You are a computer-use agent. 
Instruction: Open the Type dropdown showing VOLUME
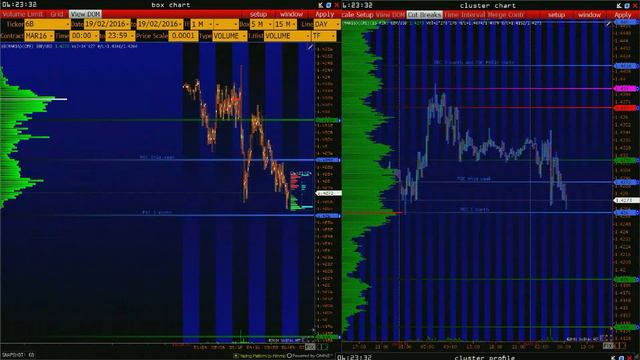point(230,36)
